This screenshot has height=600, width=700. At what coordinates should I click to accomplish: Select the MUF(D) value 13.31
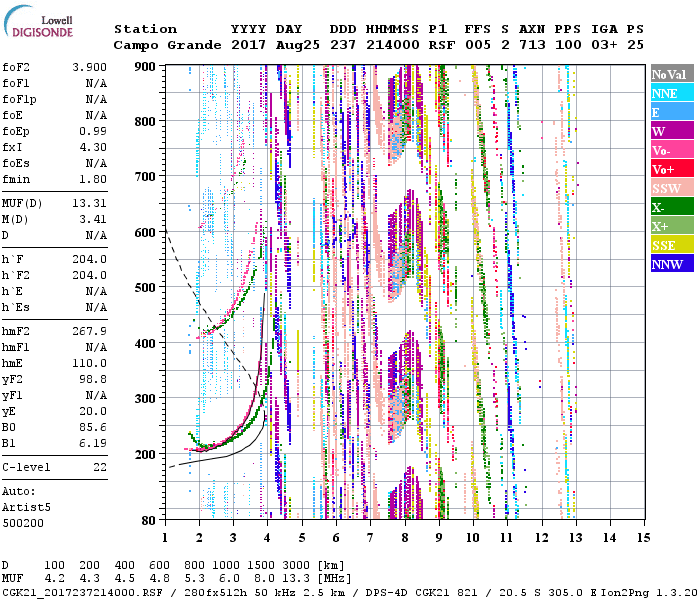coord(91,203)
